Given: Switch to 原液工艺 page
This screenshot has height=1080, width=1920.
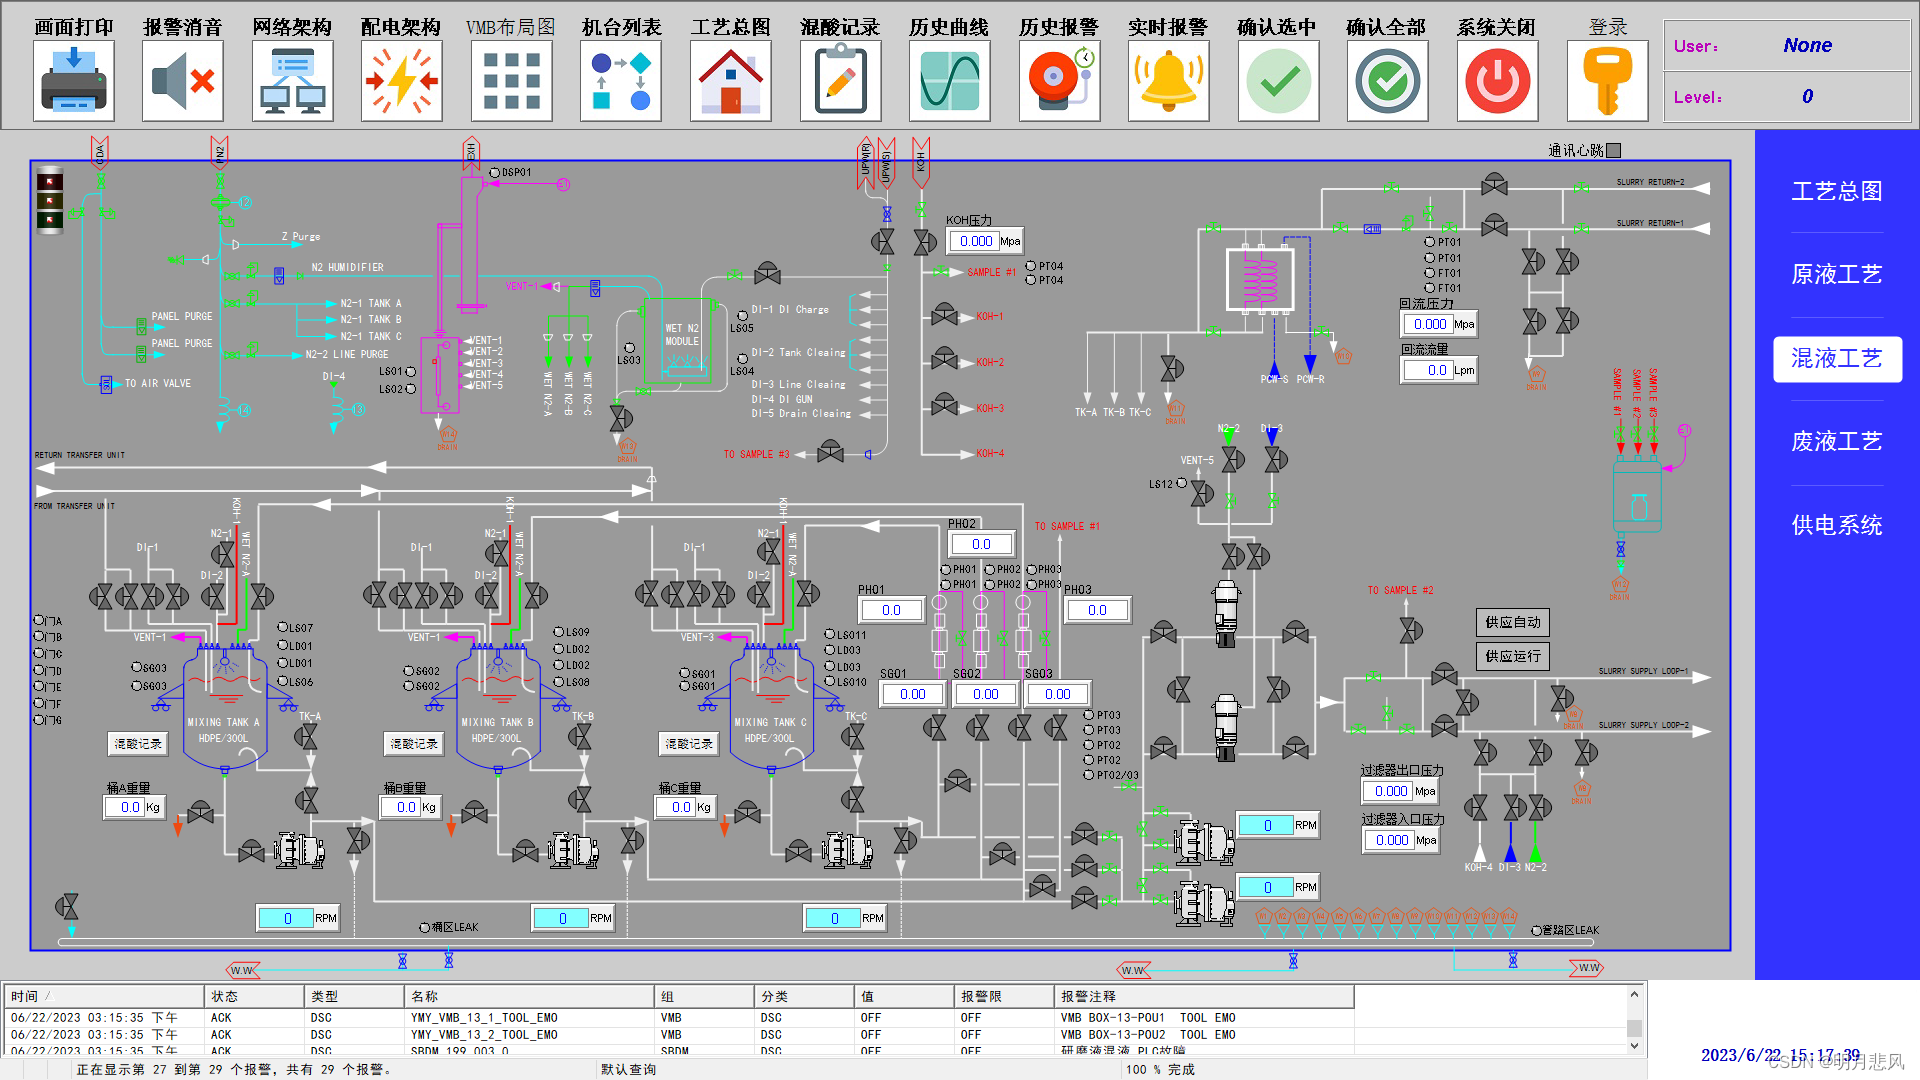Looking at the screenshot, I should click(1837, 275).
